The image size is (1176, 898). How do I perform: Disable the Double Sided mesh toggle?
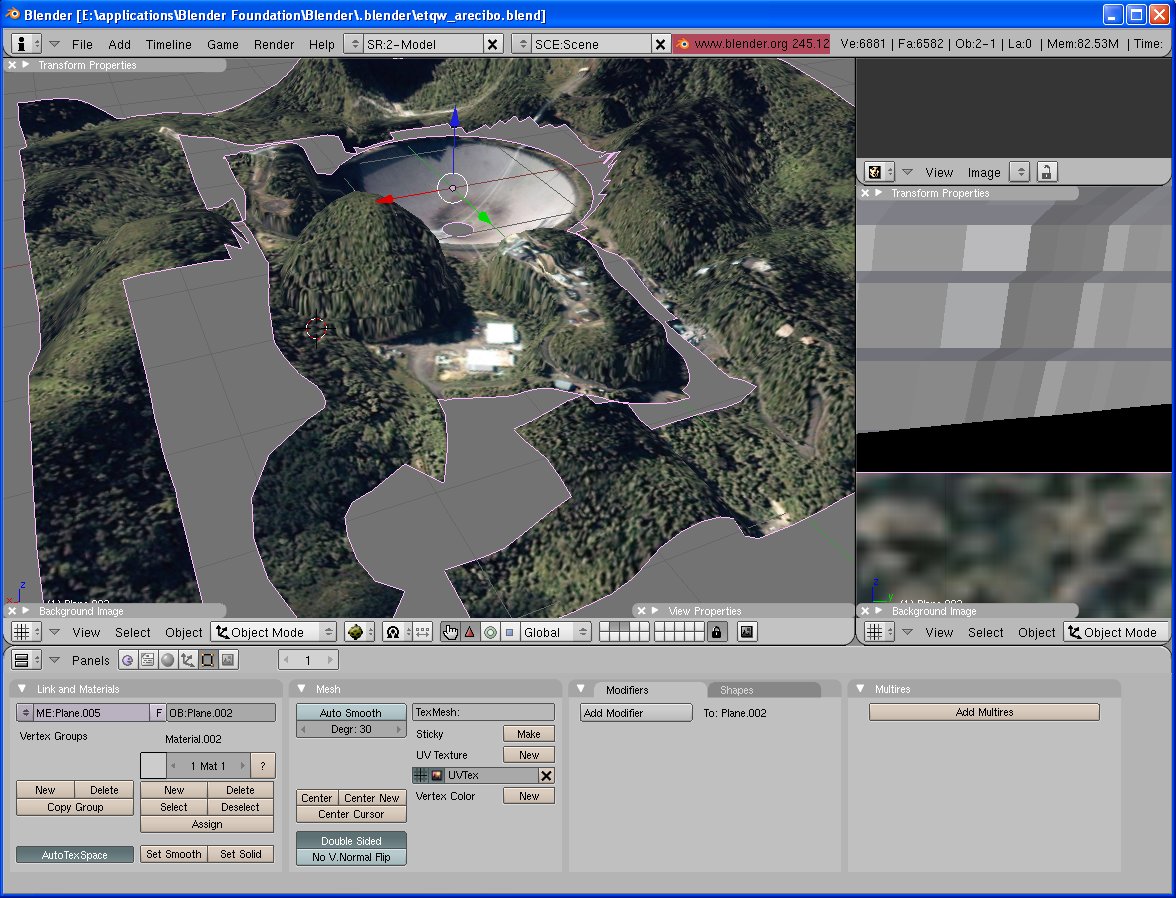[350, 841]
